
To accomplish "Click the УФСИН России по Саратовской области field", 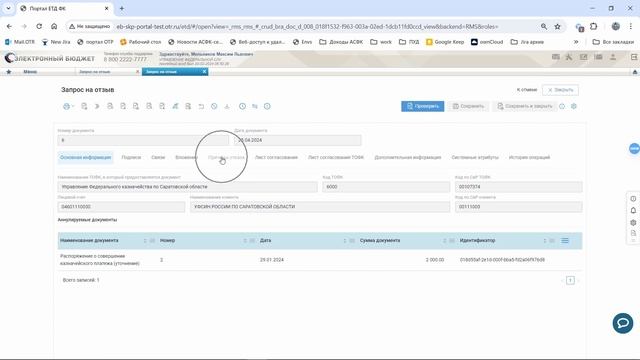I will coord(320,207).
